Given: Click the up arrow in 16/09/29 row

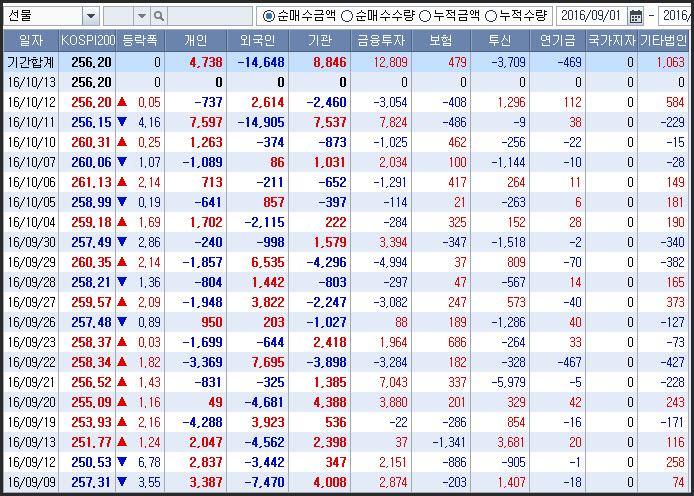Looking at the screenshot, I should [122, 262].
